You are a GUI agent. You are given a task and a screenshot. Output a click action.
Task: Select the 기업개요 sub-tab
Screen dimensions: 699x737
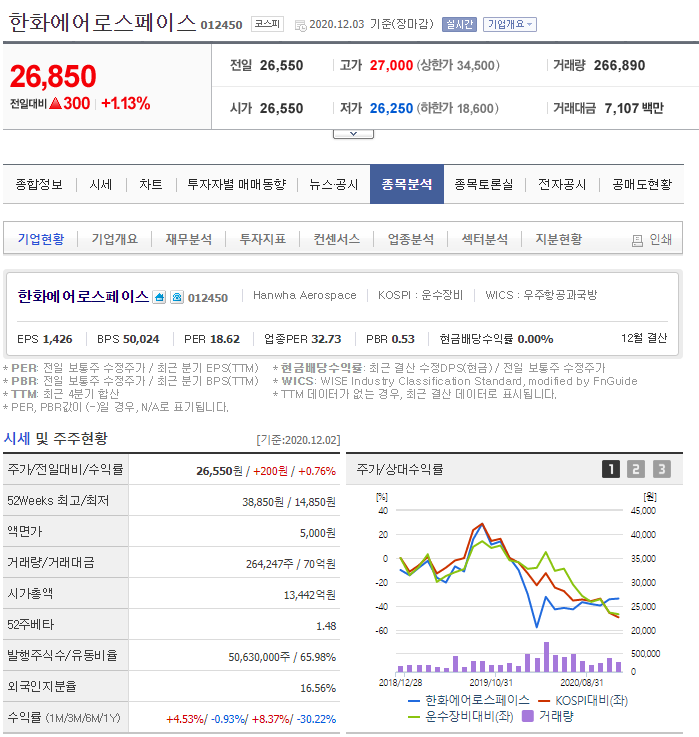click(115, 239)
